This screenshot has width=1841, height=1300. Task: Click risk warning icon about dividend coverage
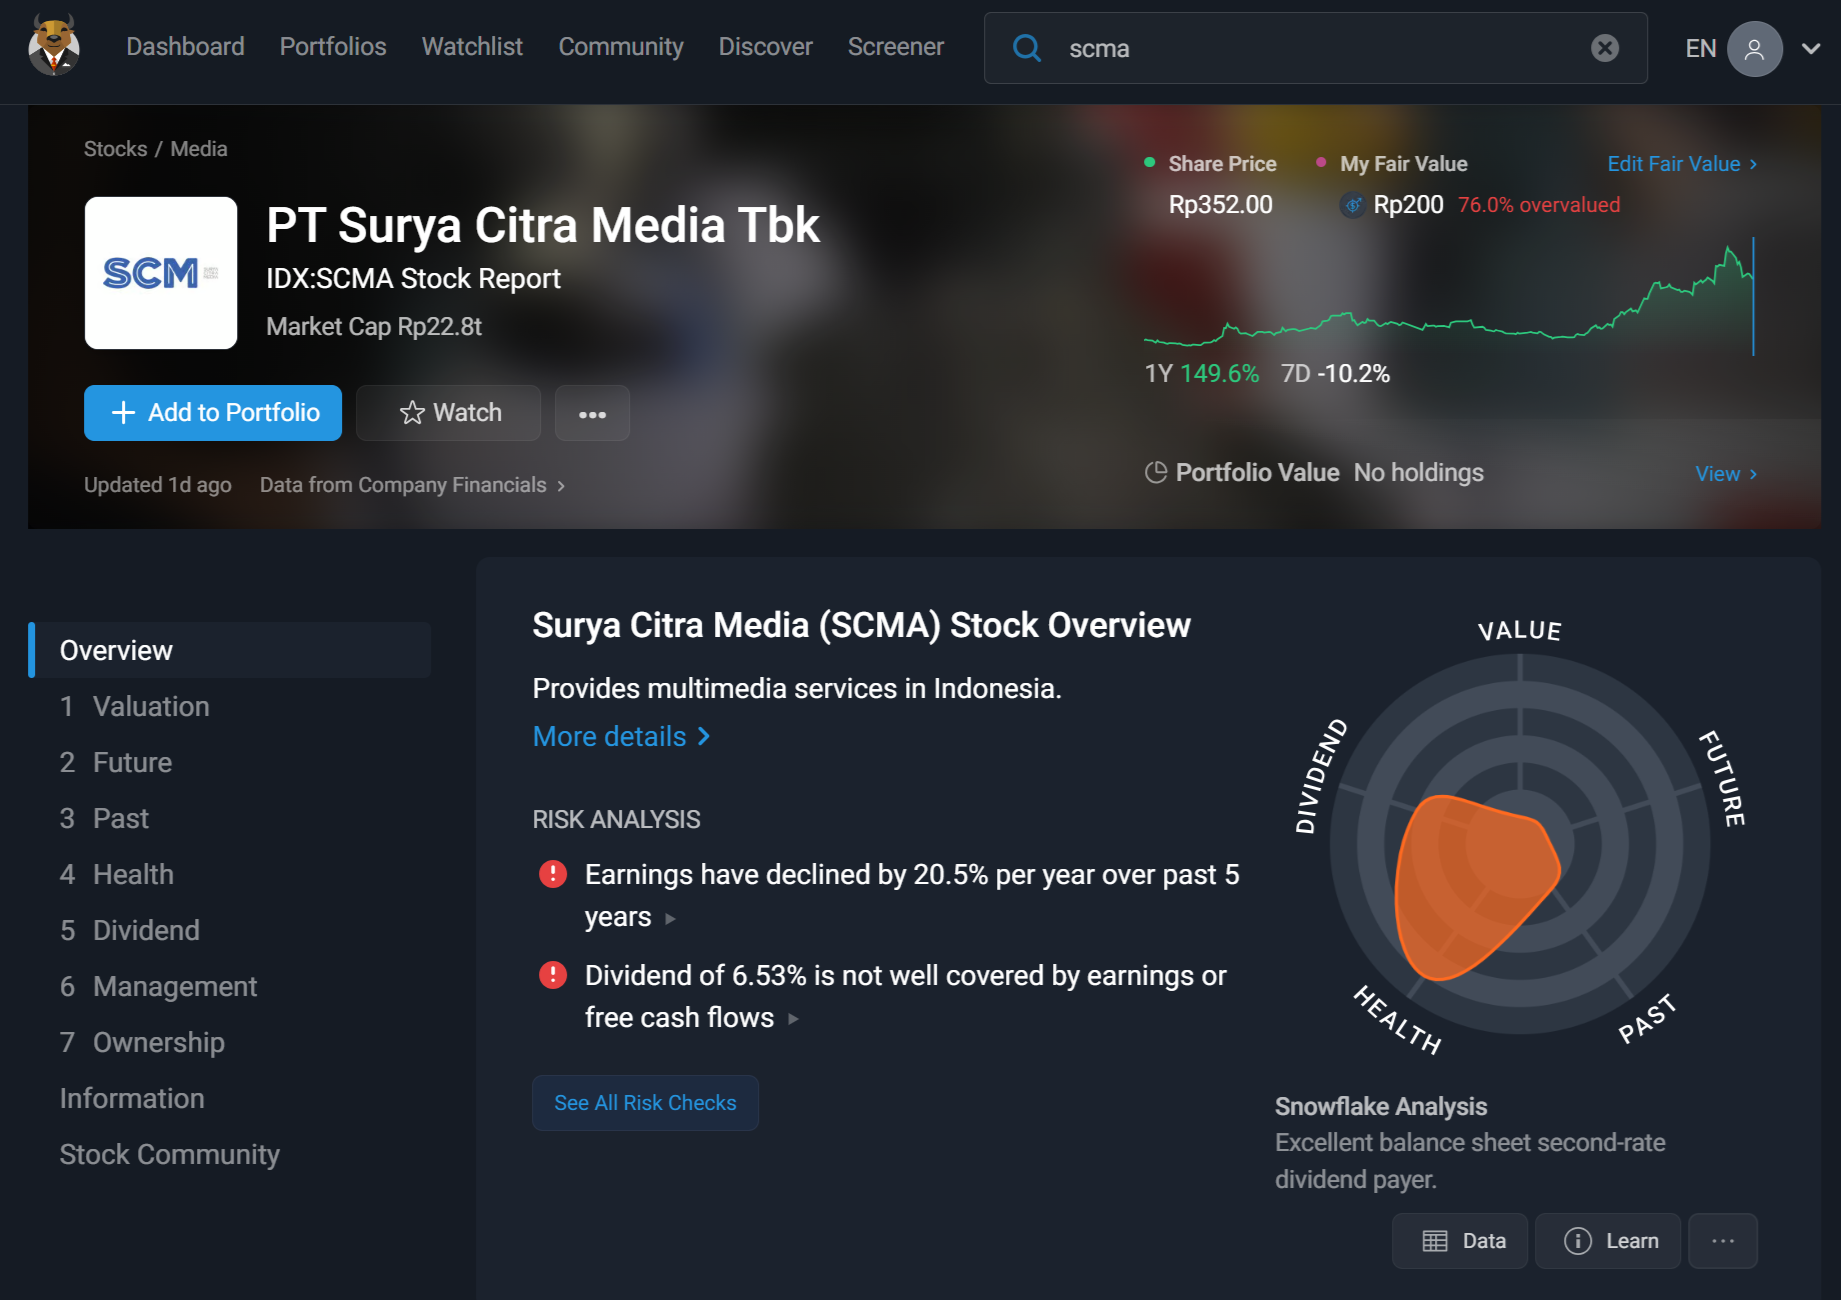pos(553,975)
